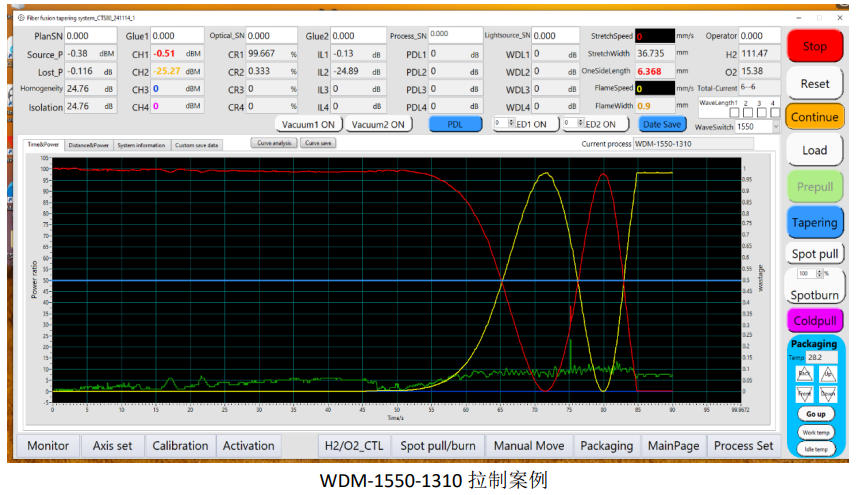The width and height of the screenshot is (858, 495).
Task: Click the Operator input field
Action: click(757, 36)
